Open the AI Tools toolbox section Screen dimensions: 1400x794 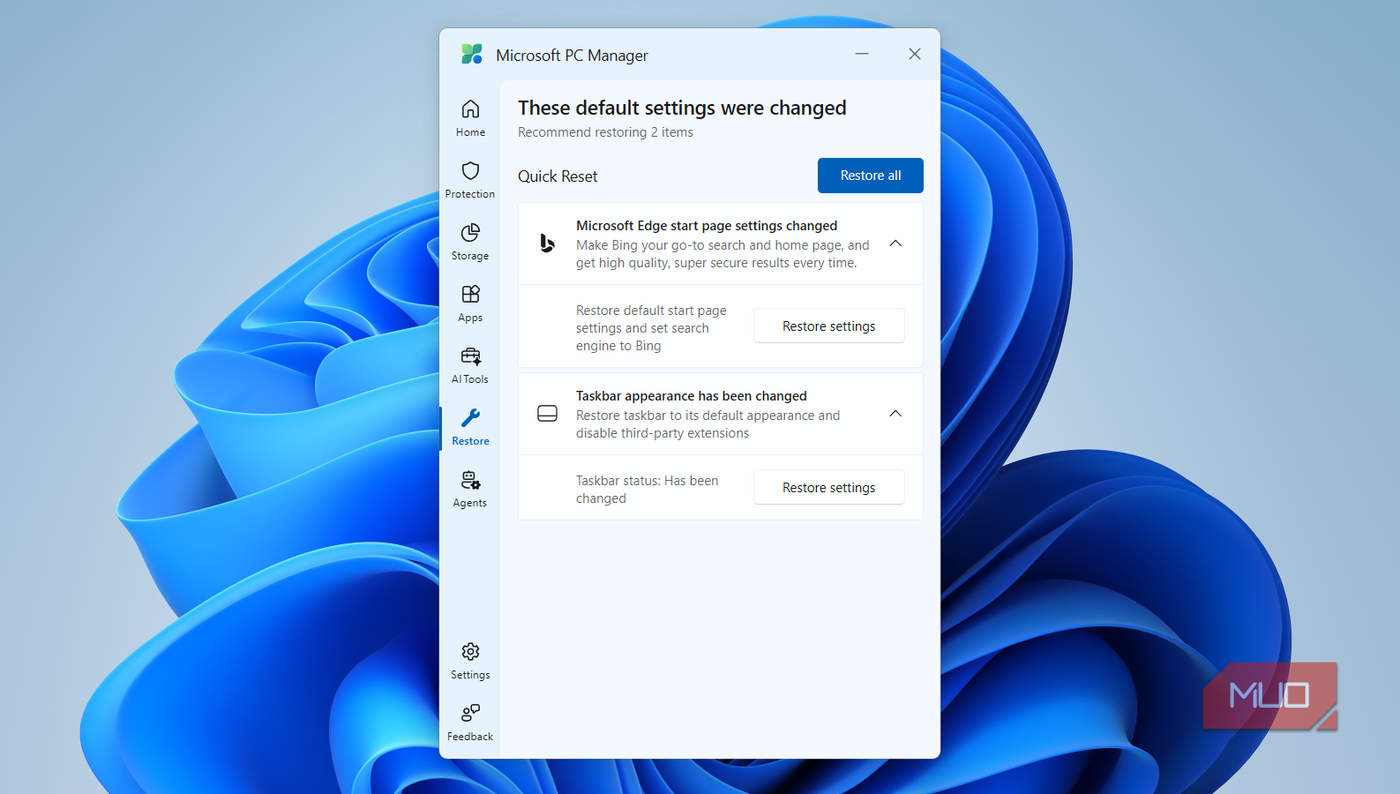pyautogui.click(x=470, y=366)
